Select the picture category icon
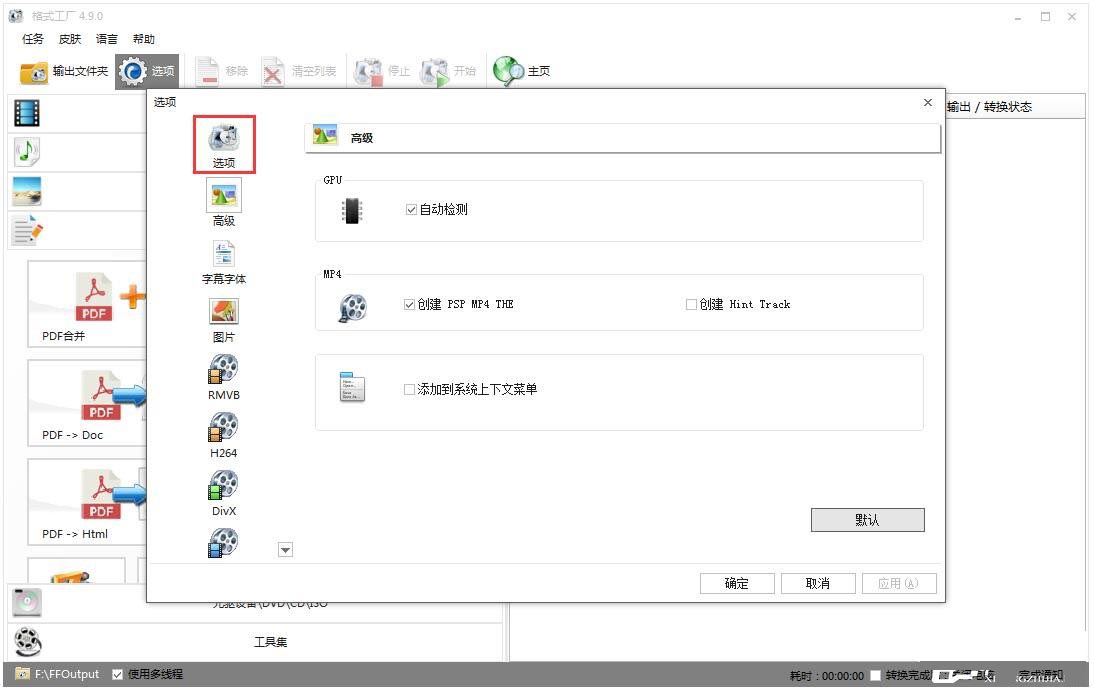Image resolution: width=1094 pixels, height=692 pixels. [27, 191]
